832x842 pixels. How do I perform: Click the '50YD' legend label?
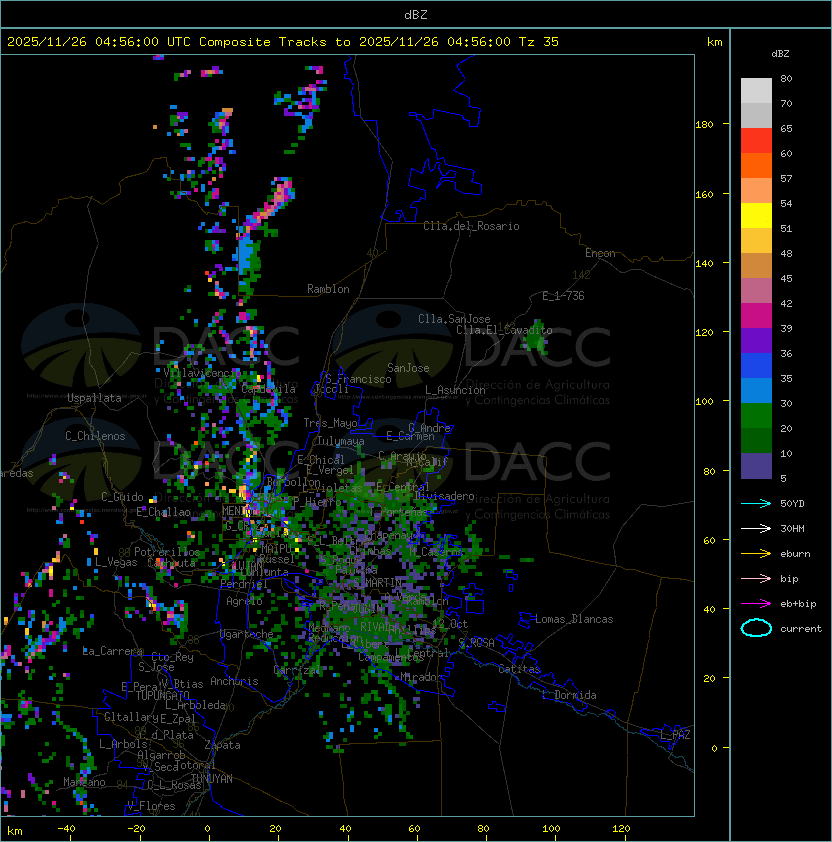click(x=792, y=503)
